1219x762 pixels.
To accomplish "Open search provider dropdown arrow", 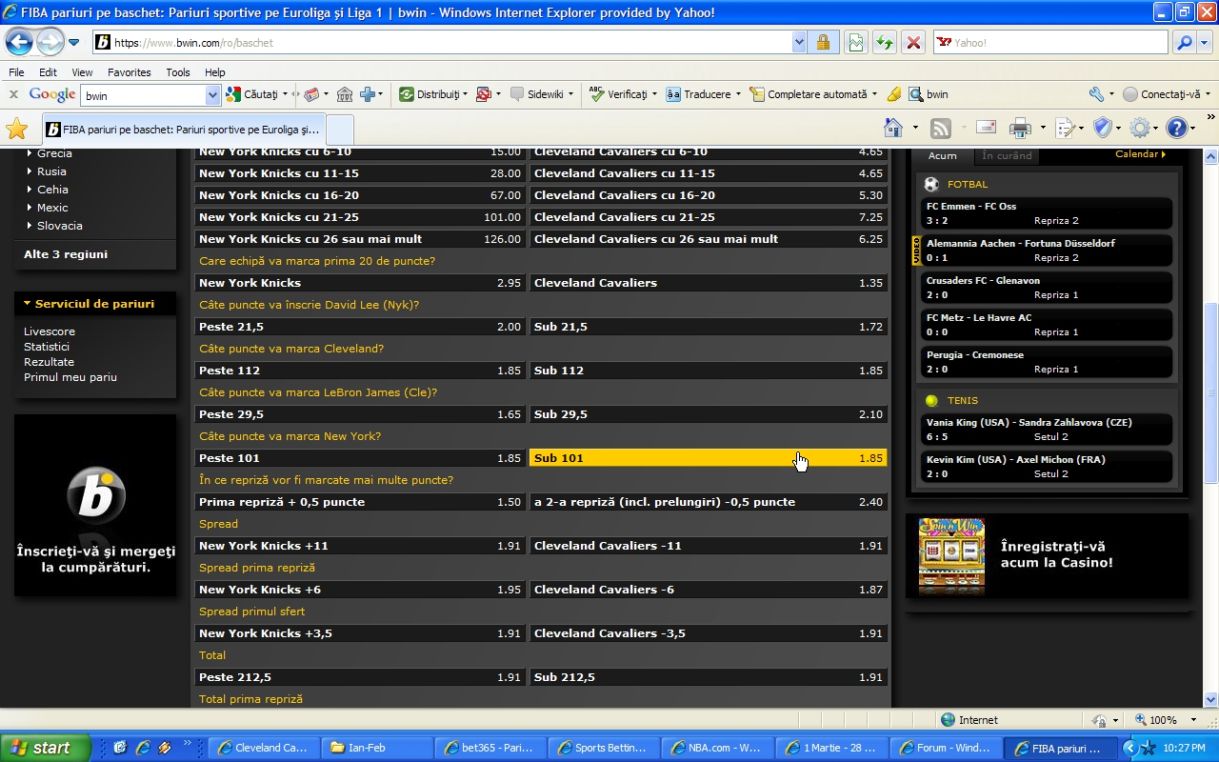I will 1204,43.
